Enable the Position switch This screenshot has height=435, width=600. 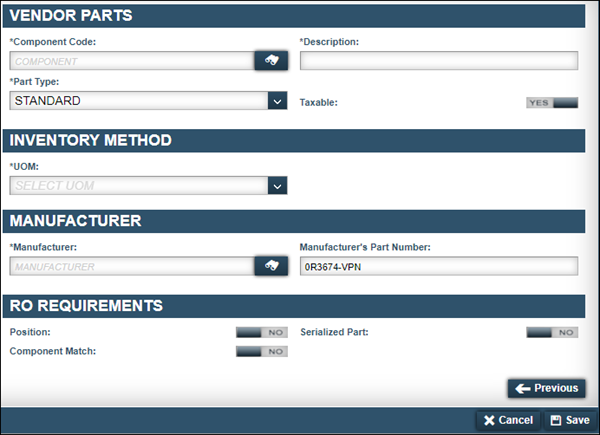coord(261,332)
